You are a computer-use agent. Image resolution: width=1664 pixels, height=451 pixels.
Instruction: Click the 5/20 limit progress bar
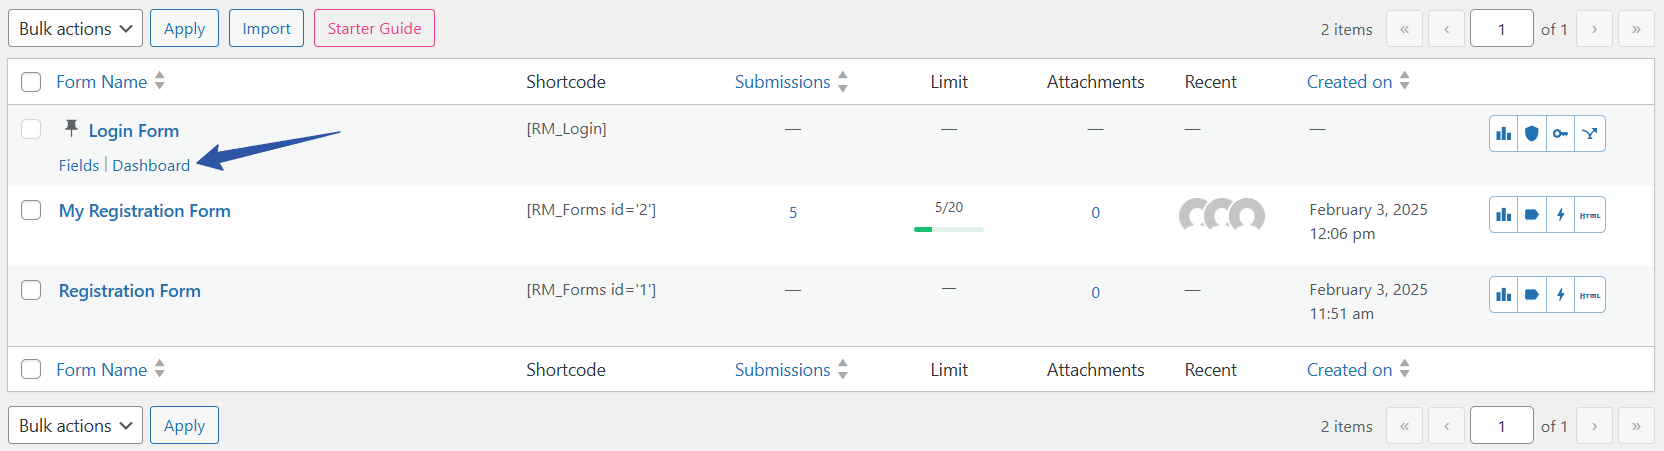click(948, 229)
